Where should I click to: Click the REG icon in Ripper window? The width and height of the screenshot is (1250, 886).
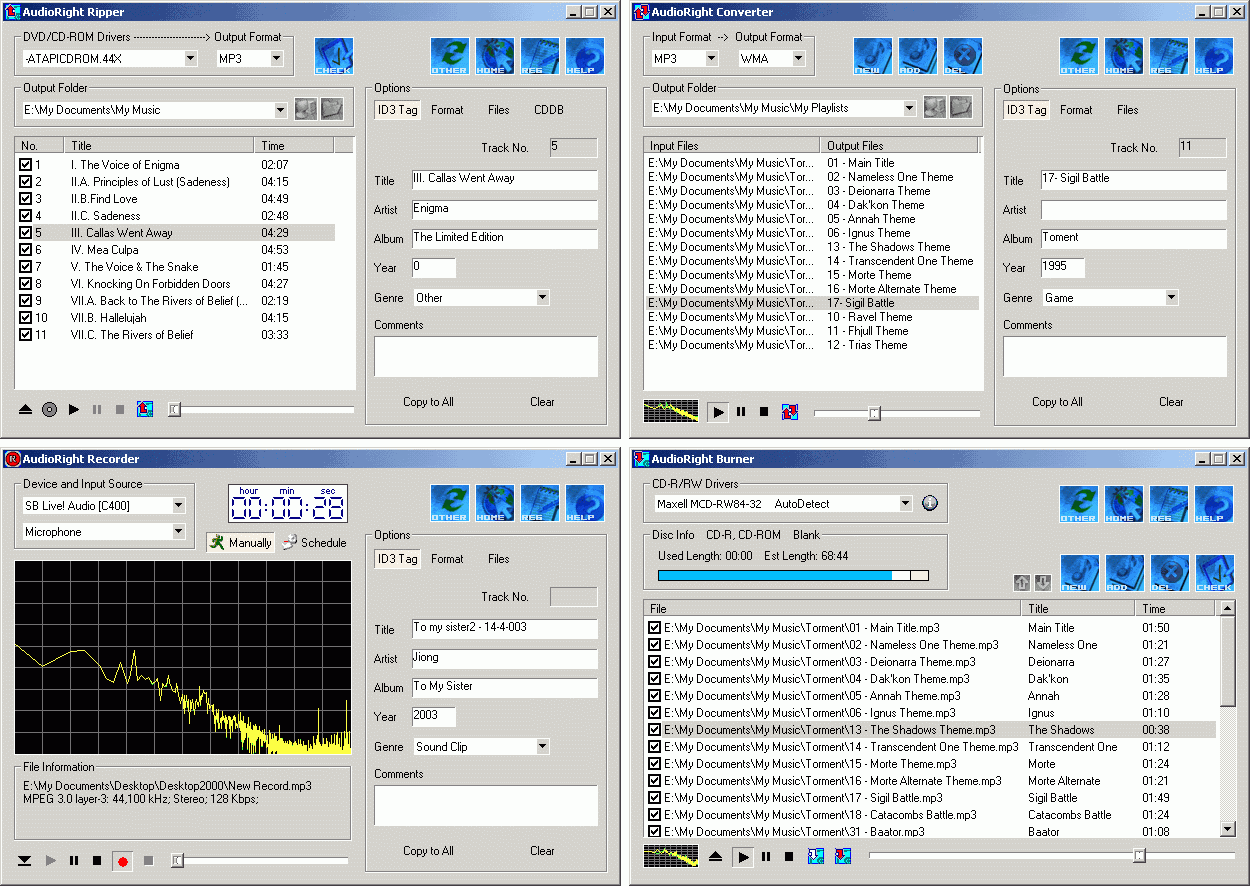540,57
